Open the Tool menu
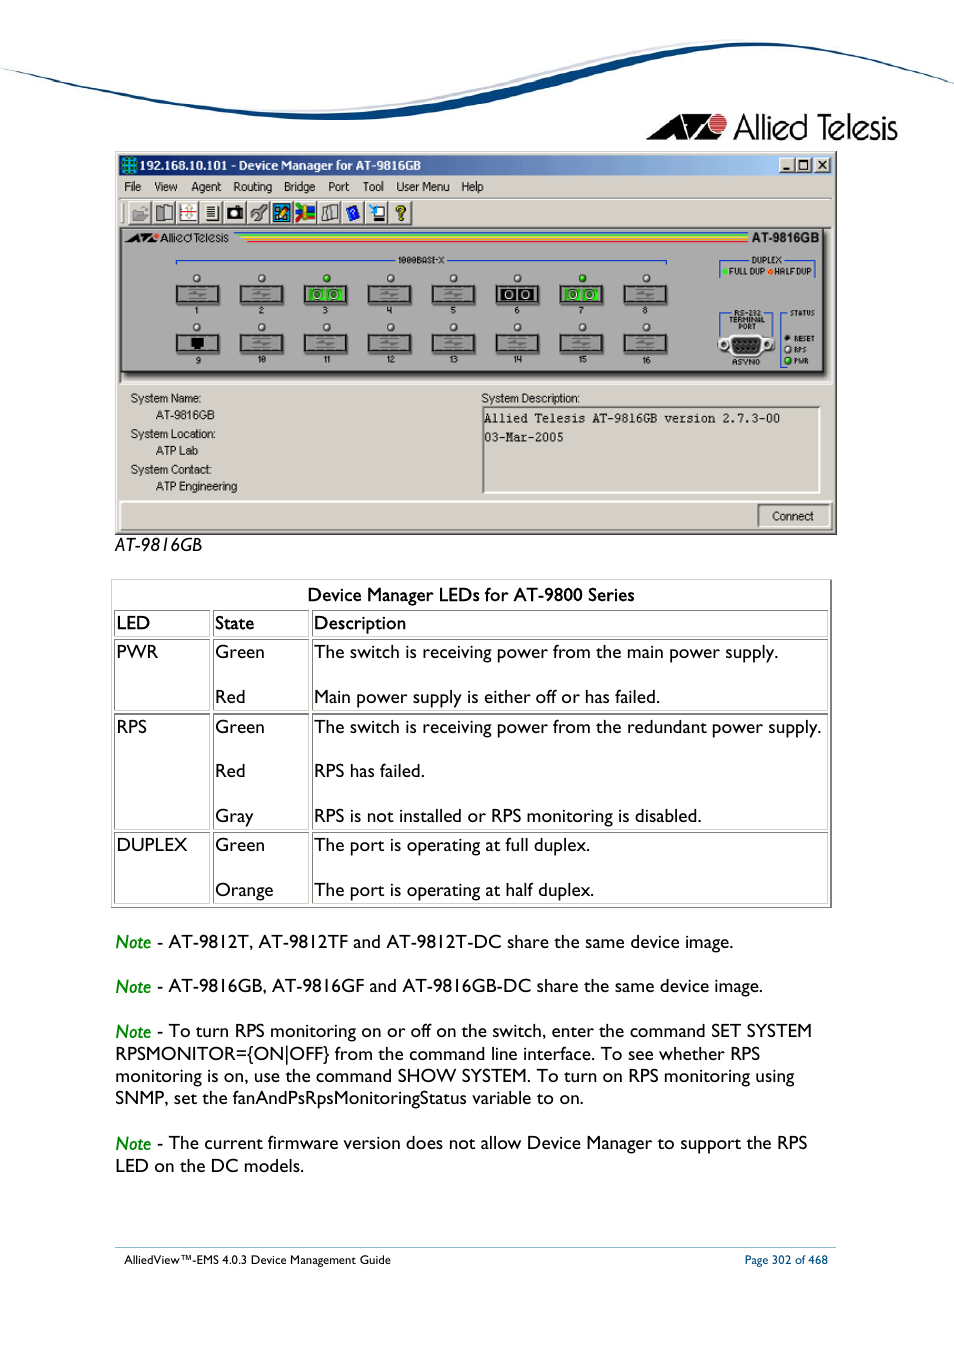954x1351 pixels. [373, 187]
